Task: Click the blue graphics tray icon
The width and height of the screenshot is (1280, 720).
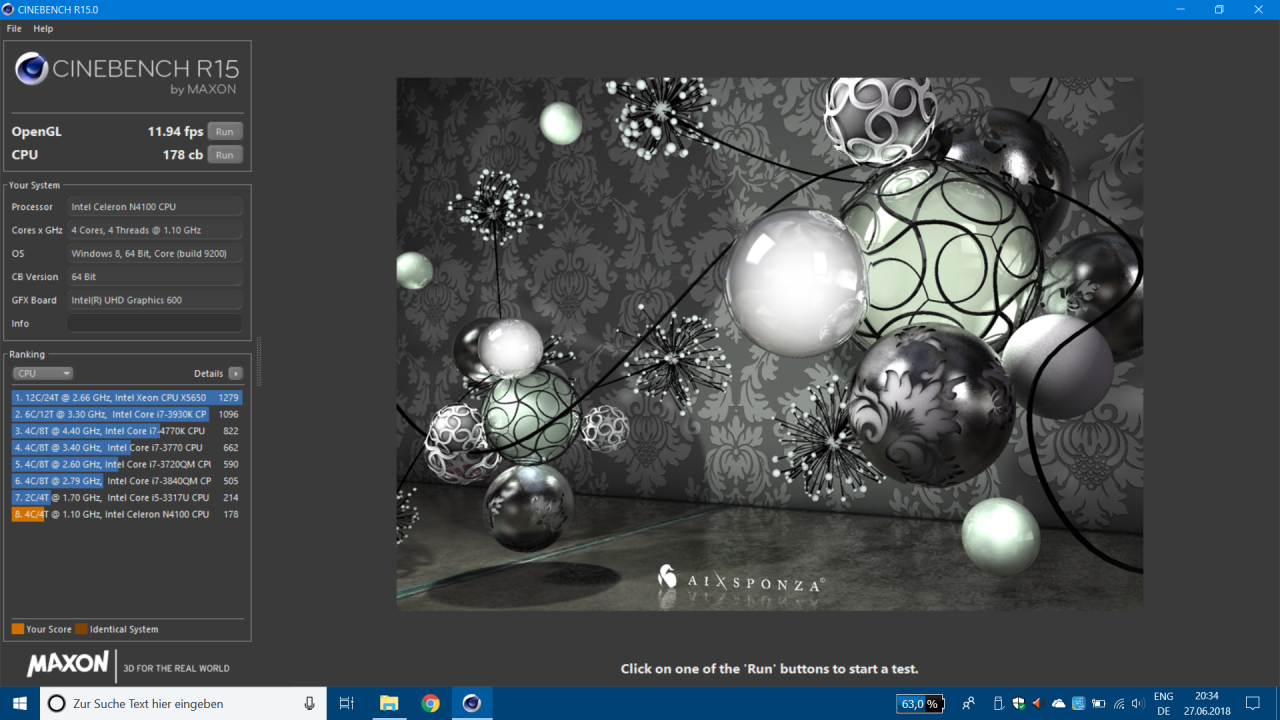Action: tap(1078, 704)
